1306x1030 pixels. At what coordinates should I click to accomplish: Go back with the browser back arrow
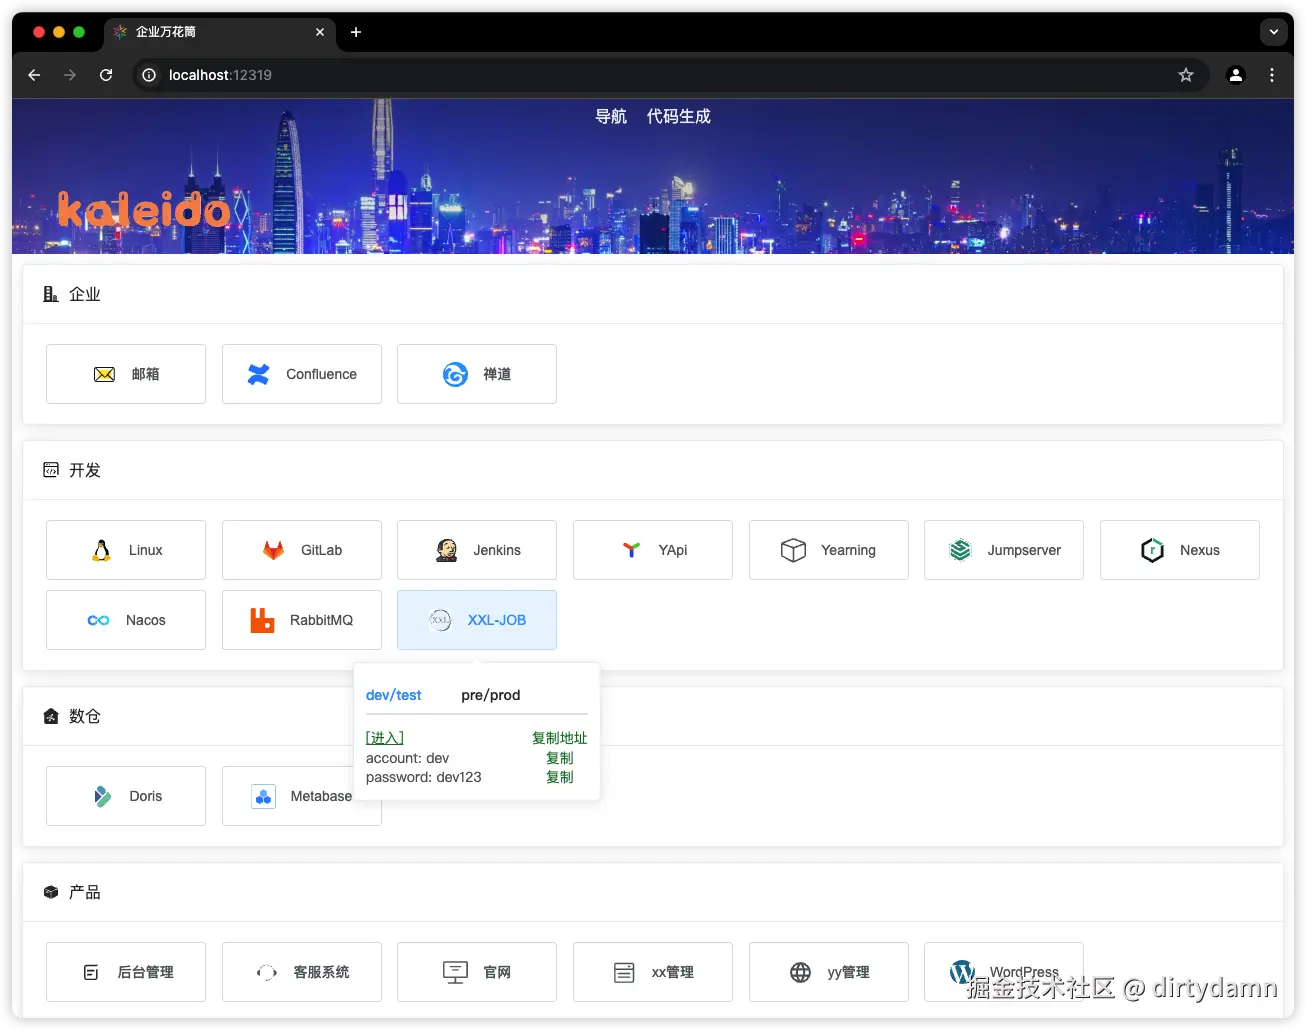tap(34, 75)
